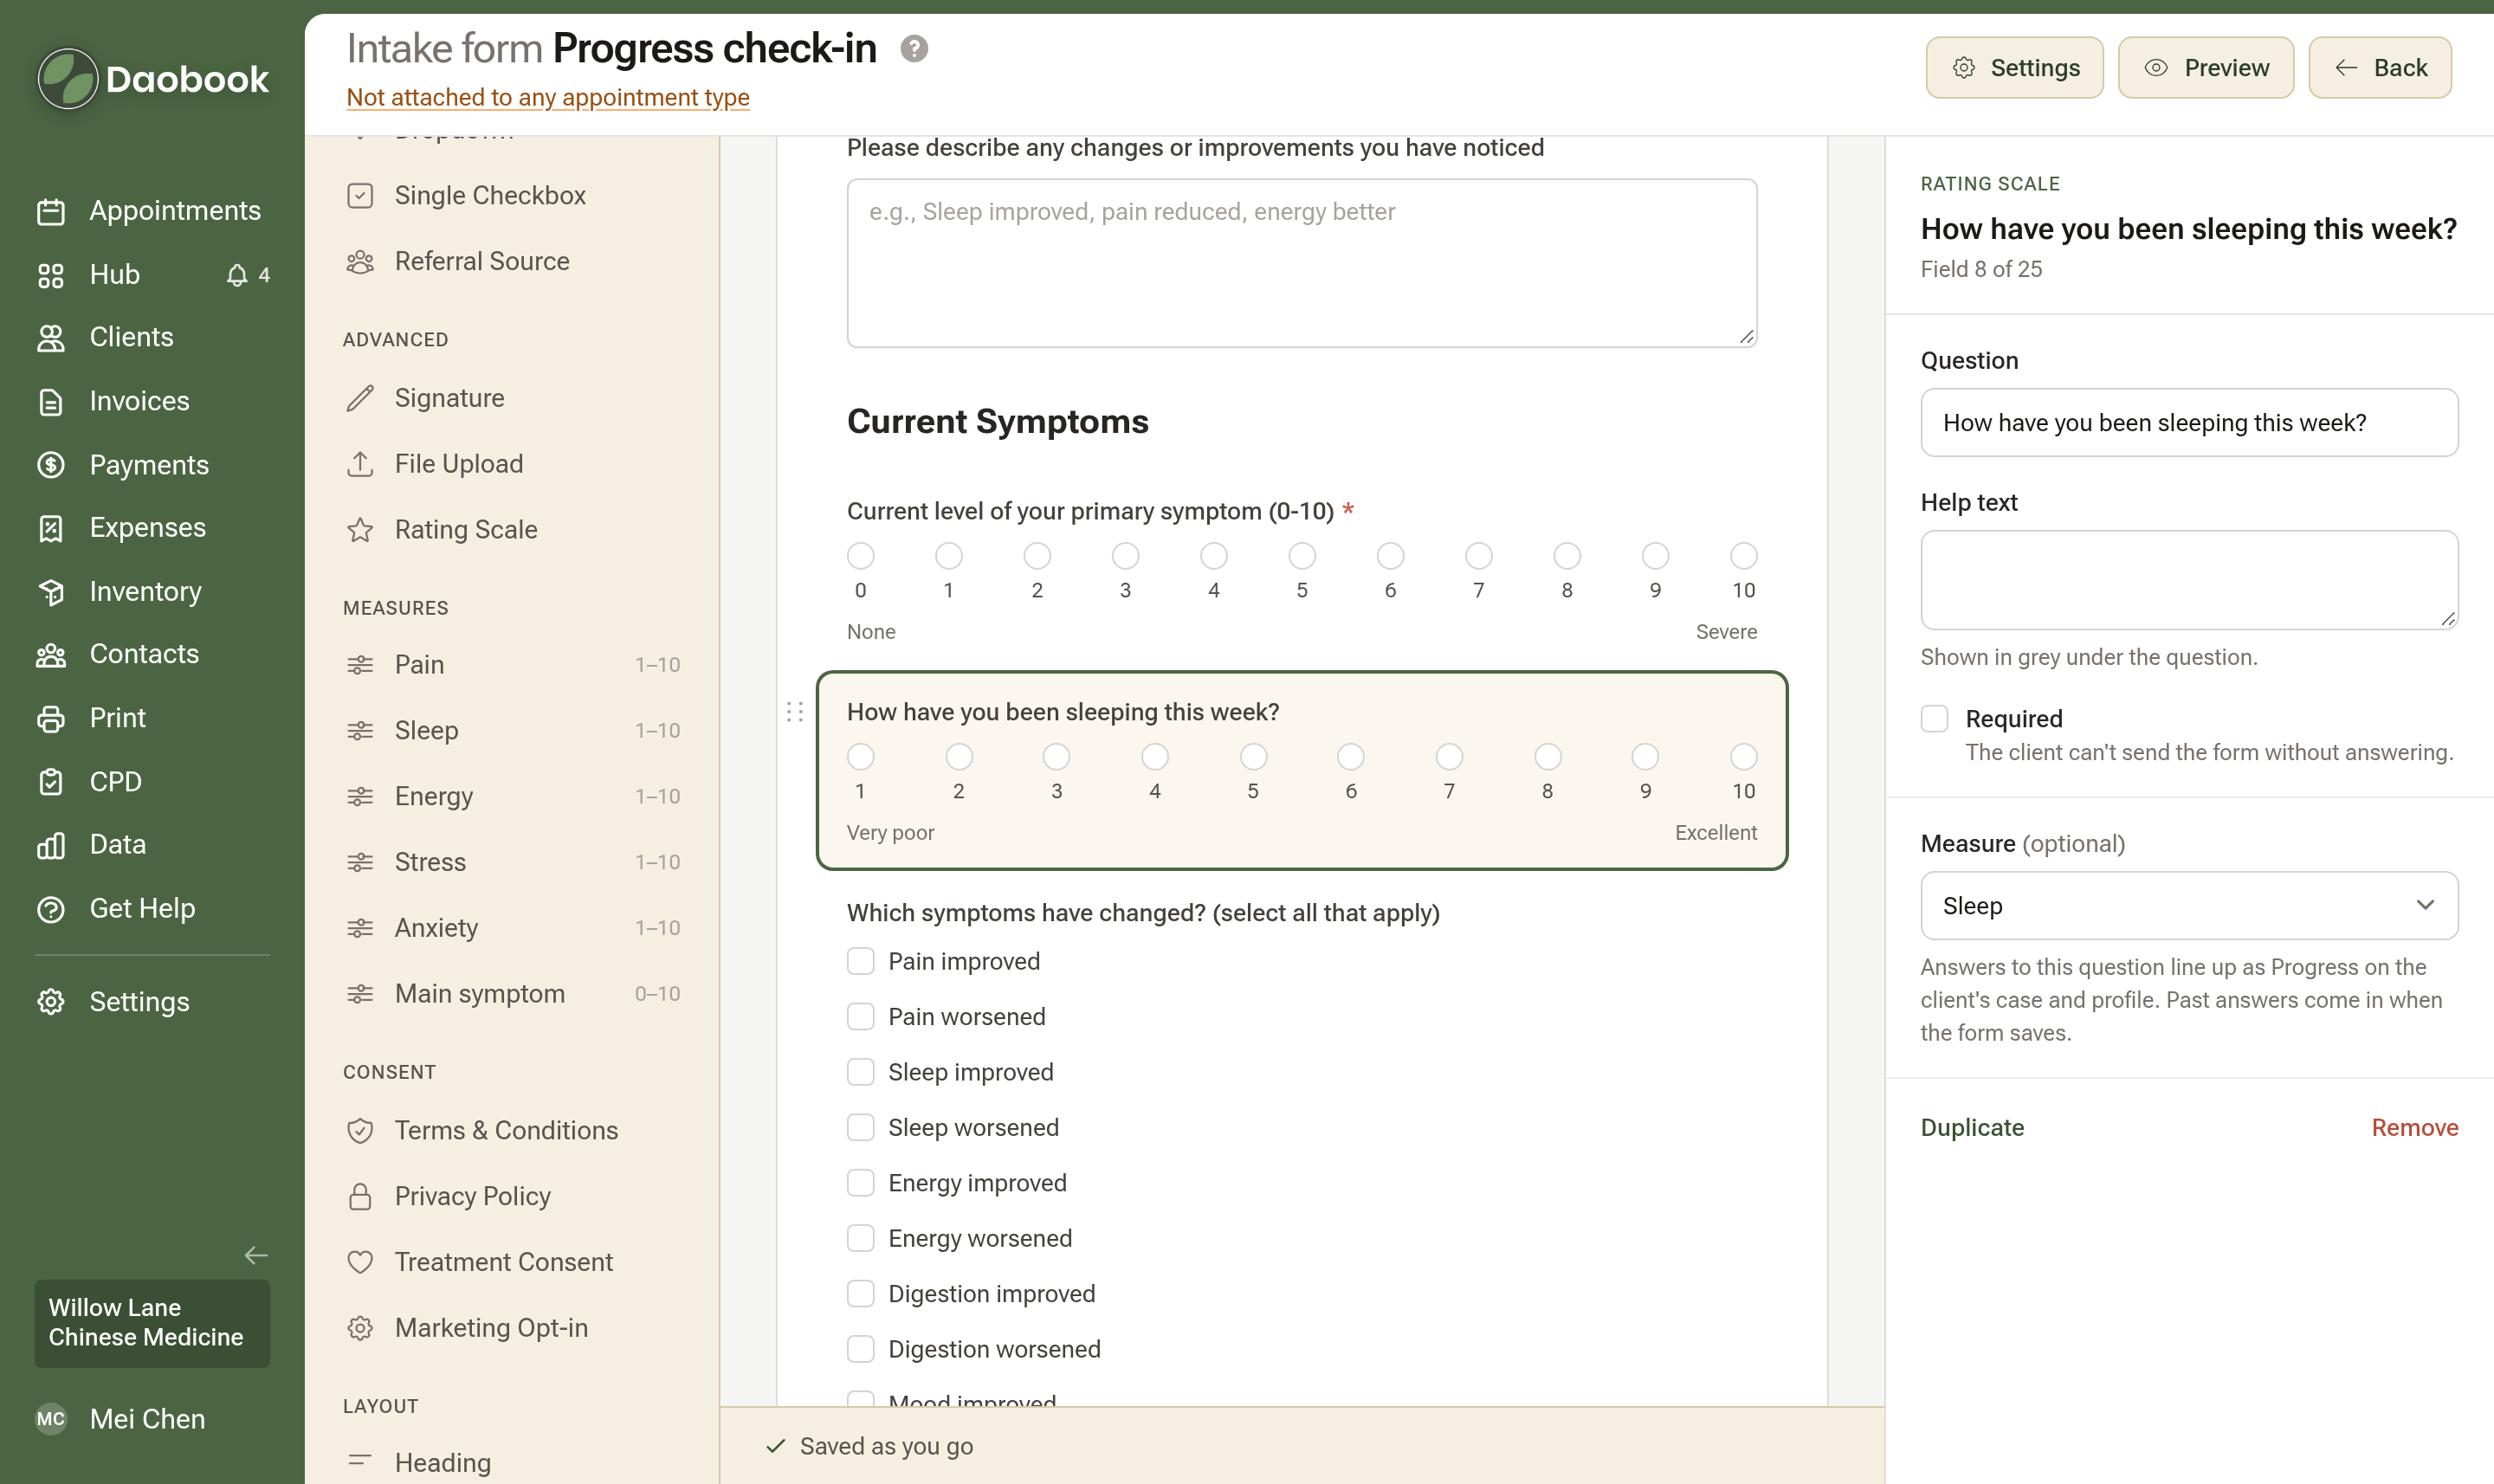Viewport: 2494px width, 1484px height.
Task: Add a Single Checkbox field
Action: 513,195
